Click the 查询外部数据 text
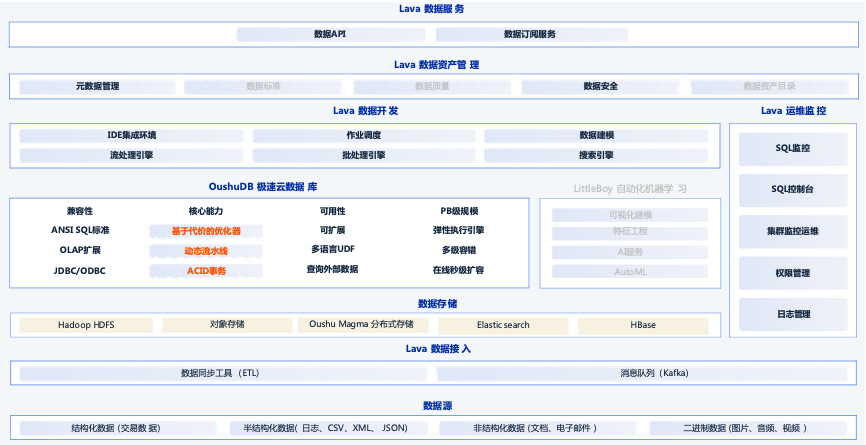The height and width of the screenshot is (445, 866). tap(332, 269)
